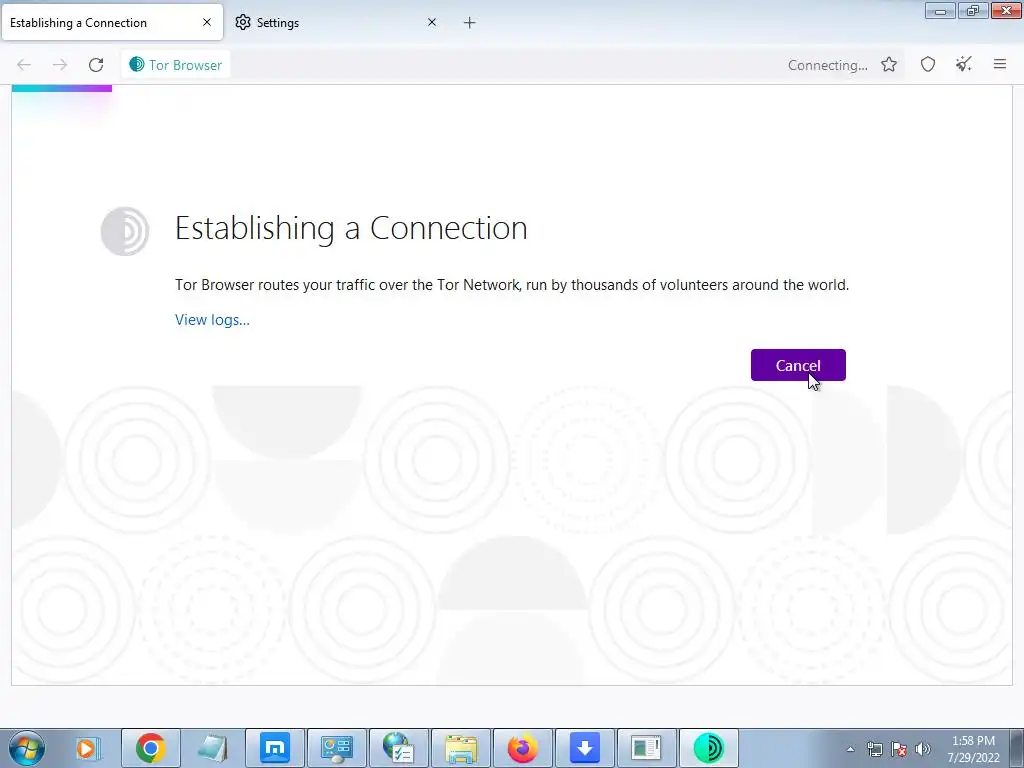Open the notepad taskbar icon

pyautogui.click(x=212, y=748)
